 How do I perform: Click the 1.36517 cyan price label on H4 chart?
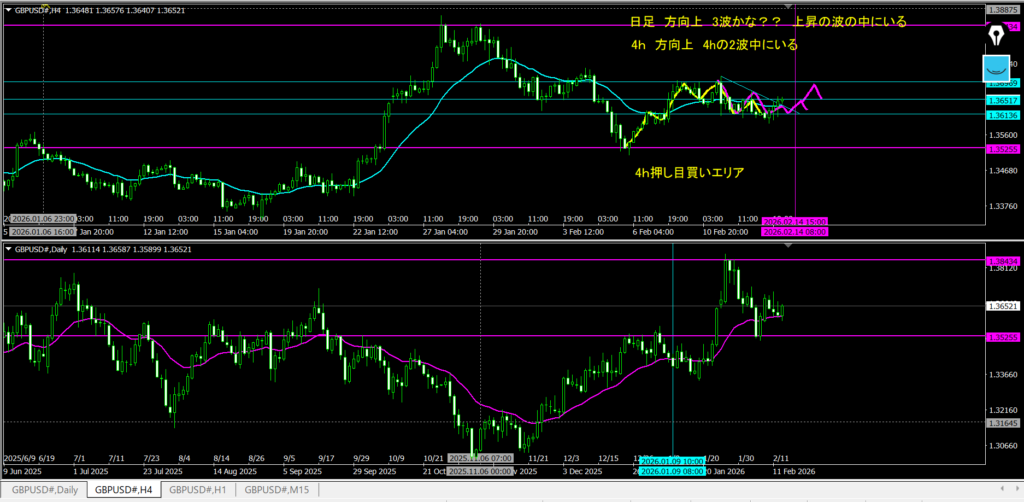coord(1002,100)
